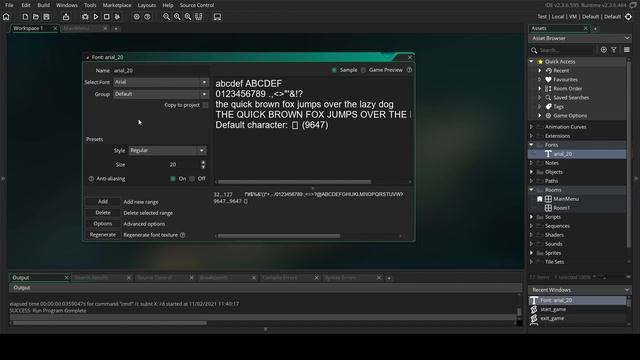Select the arial_20 font asset
640x360 pixels.
tap(562, 154)
